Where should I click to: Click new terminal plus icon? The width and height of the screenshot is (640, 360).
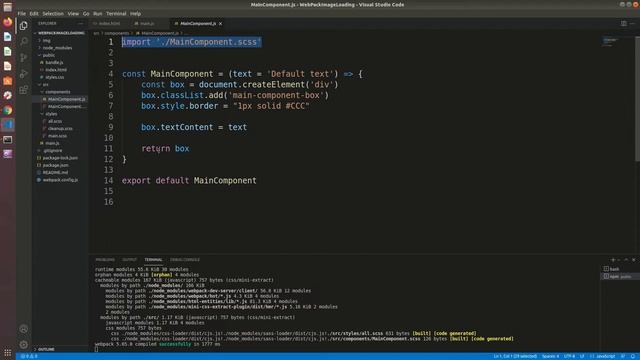point(613,260)
